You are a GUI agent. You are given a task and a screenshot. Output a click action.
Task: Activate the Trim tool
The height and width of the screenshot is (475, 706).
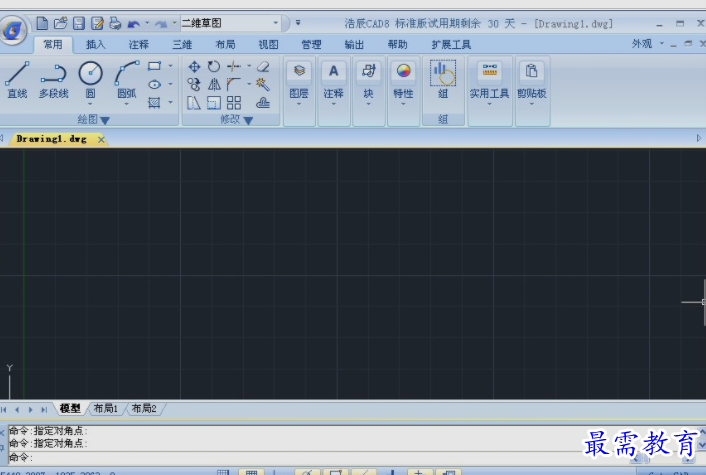[234, 67]
